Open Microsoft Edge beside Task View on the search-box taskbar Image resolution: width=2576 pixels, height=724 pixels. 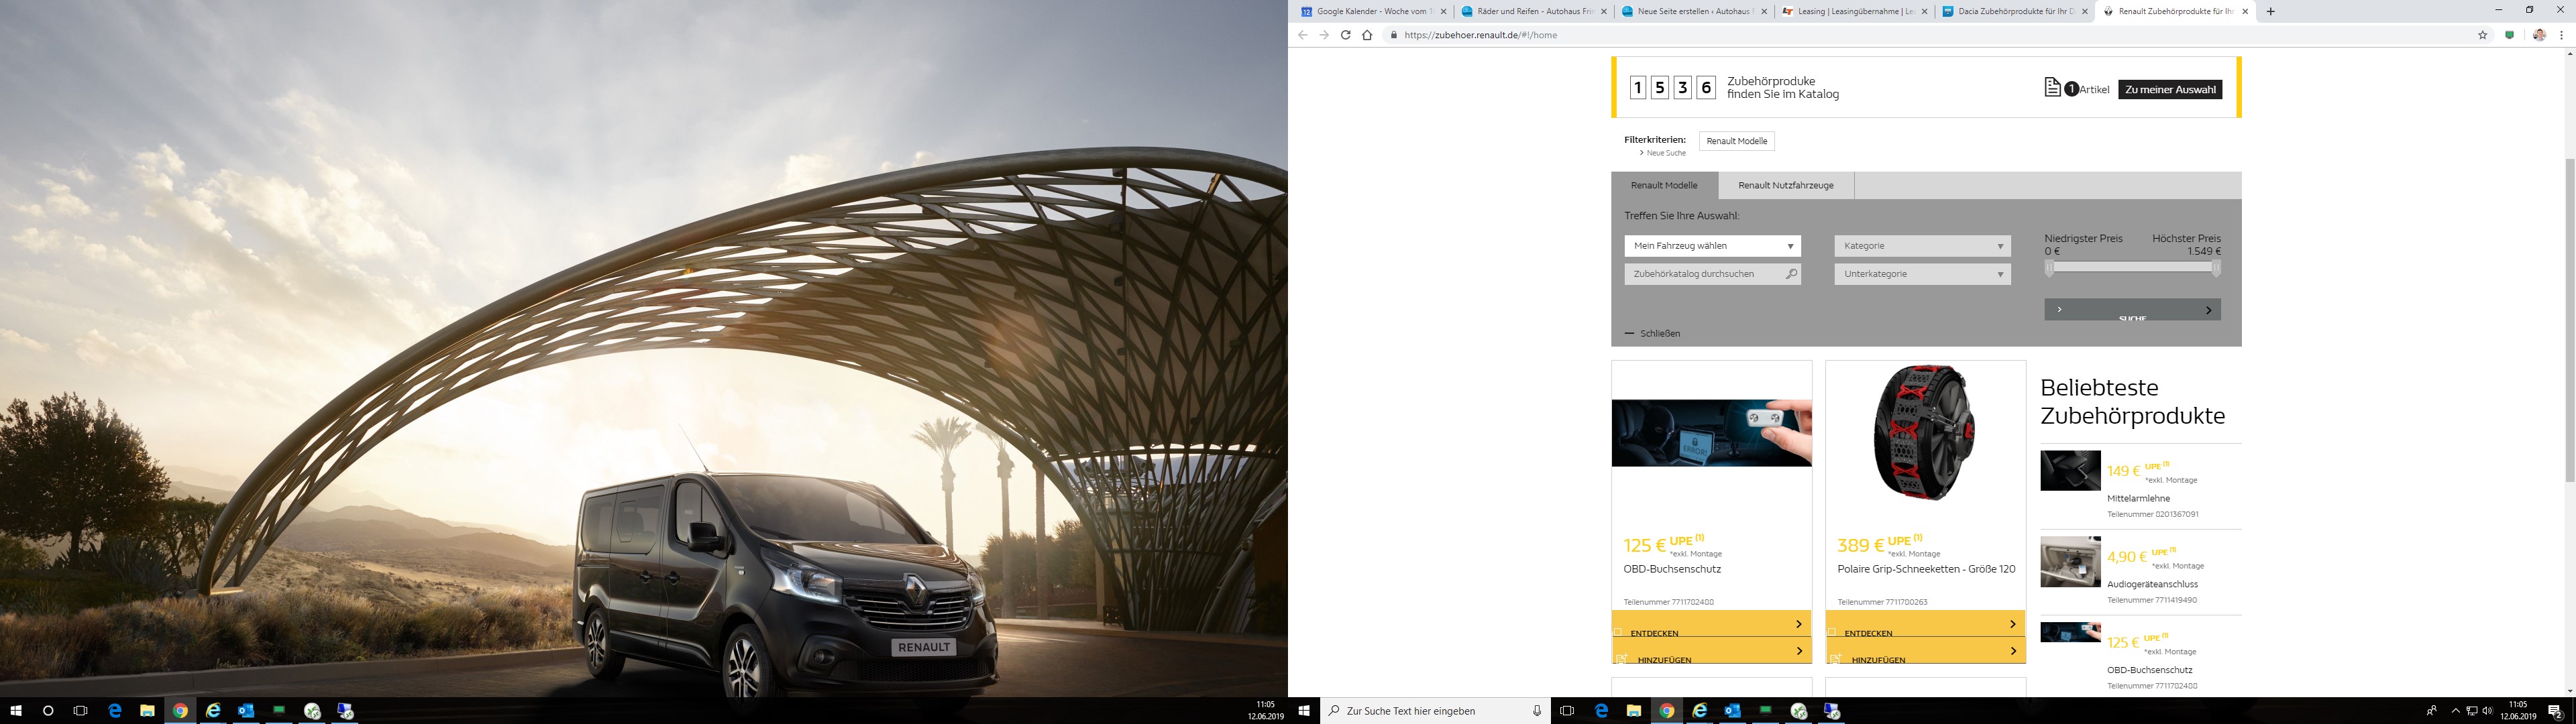[x=1601, y=711]
